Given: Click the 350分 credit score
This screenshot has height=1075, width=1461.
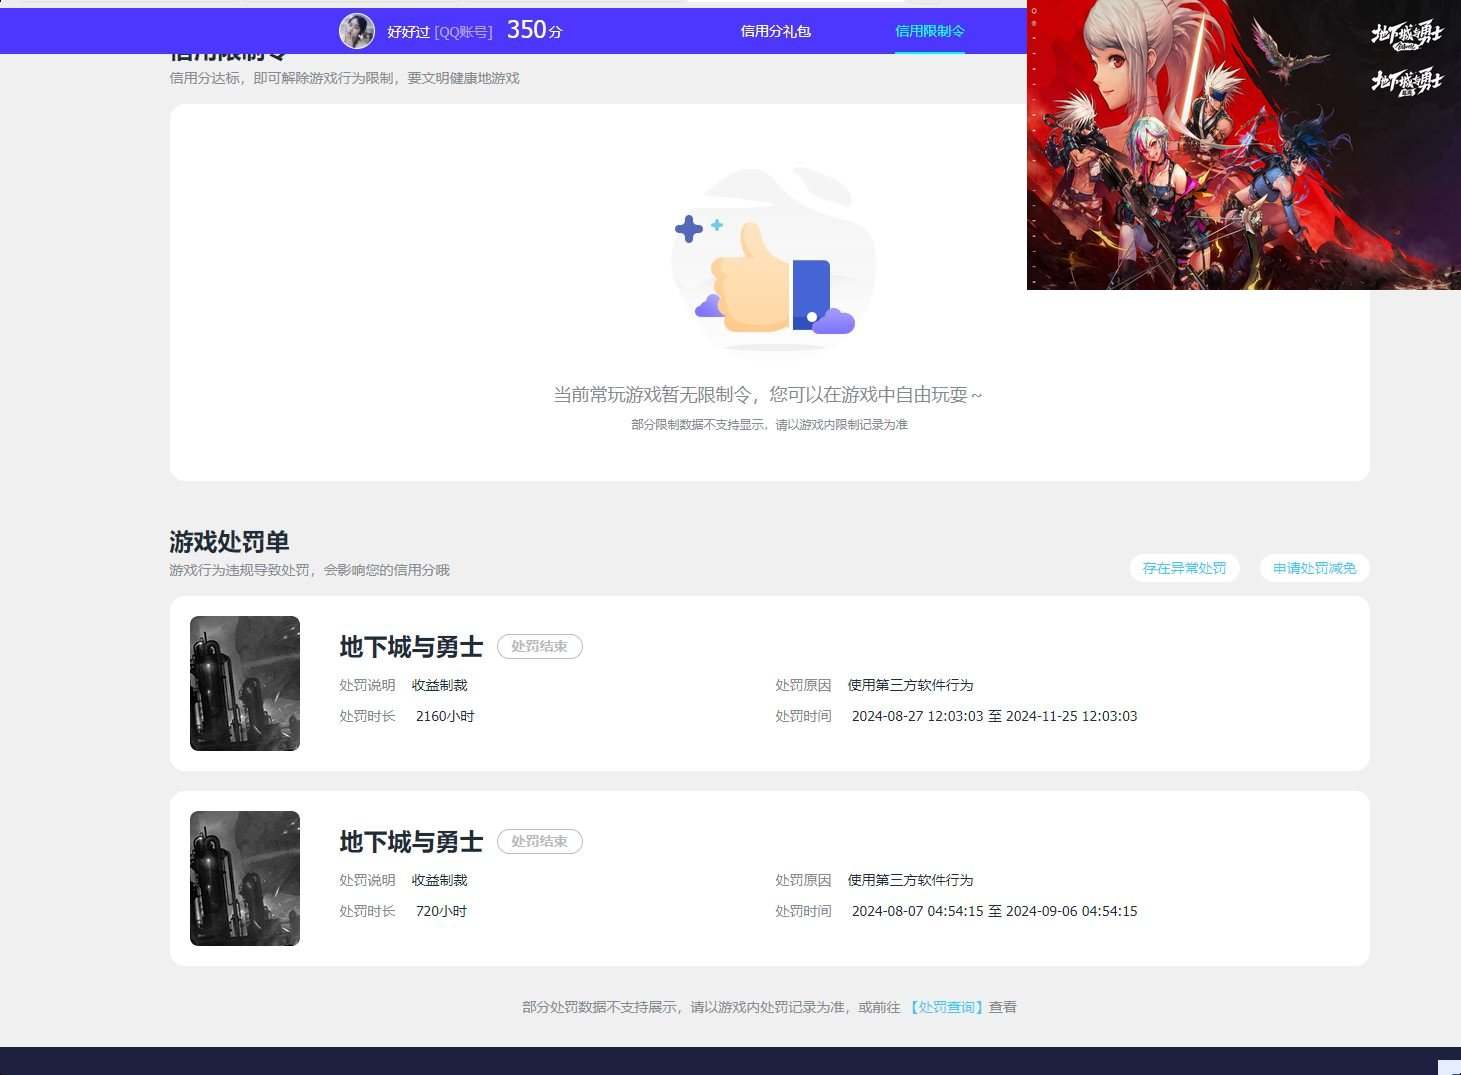Looking at the screenshot, I should coord(535,30).
